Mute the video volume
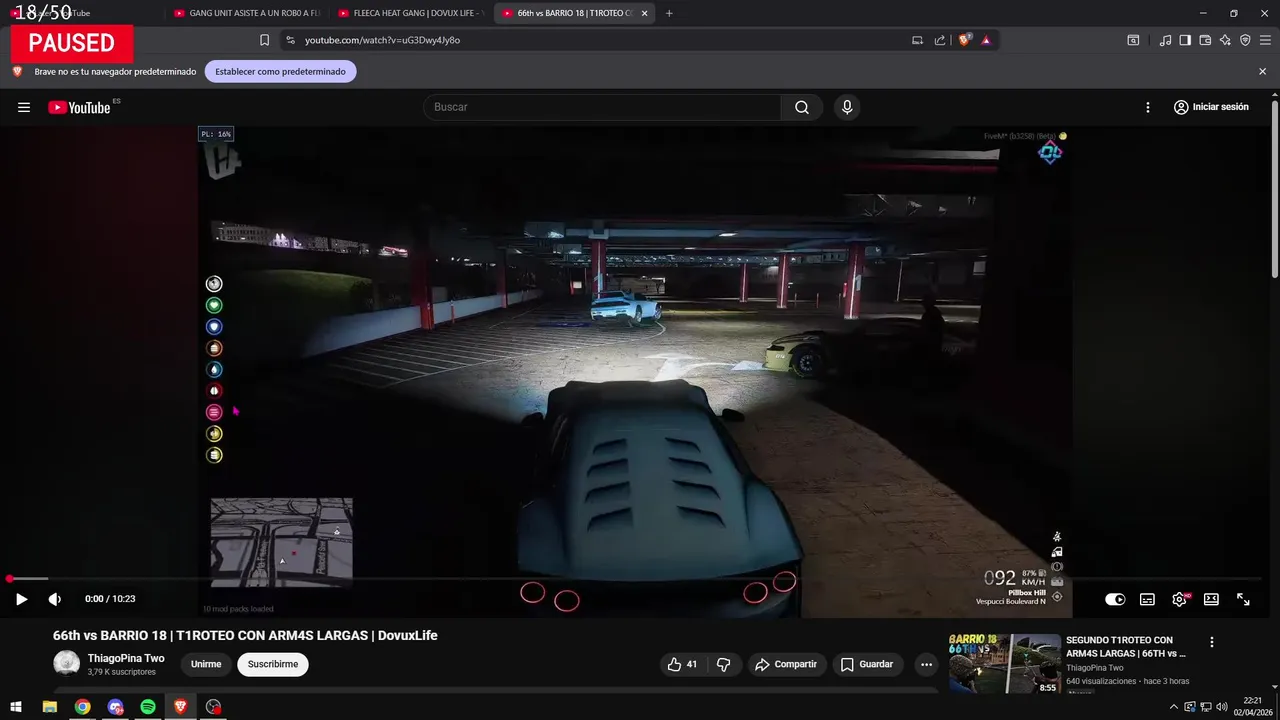1280x720 pixels. 55,599
